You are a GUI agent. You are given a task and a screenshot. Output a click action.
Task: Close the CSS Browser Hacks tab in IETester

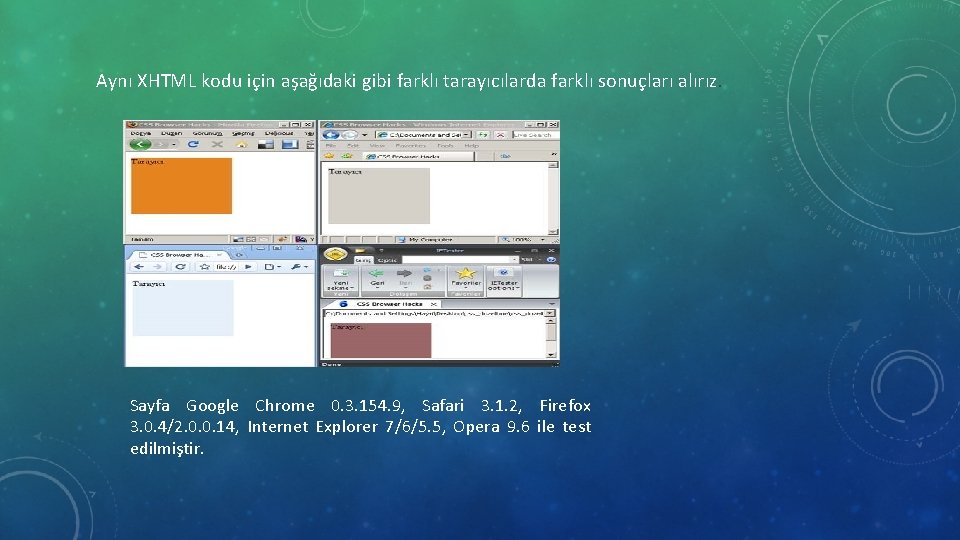click(433, 304)
